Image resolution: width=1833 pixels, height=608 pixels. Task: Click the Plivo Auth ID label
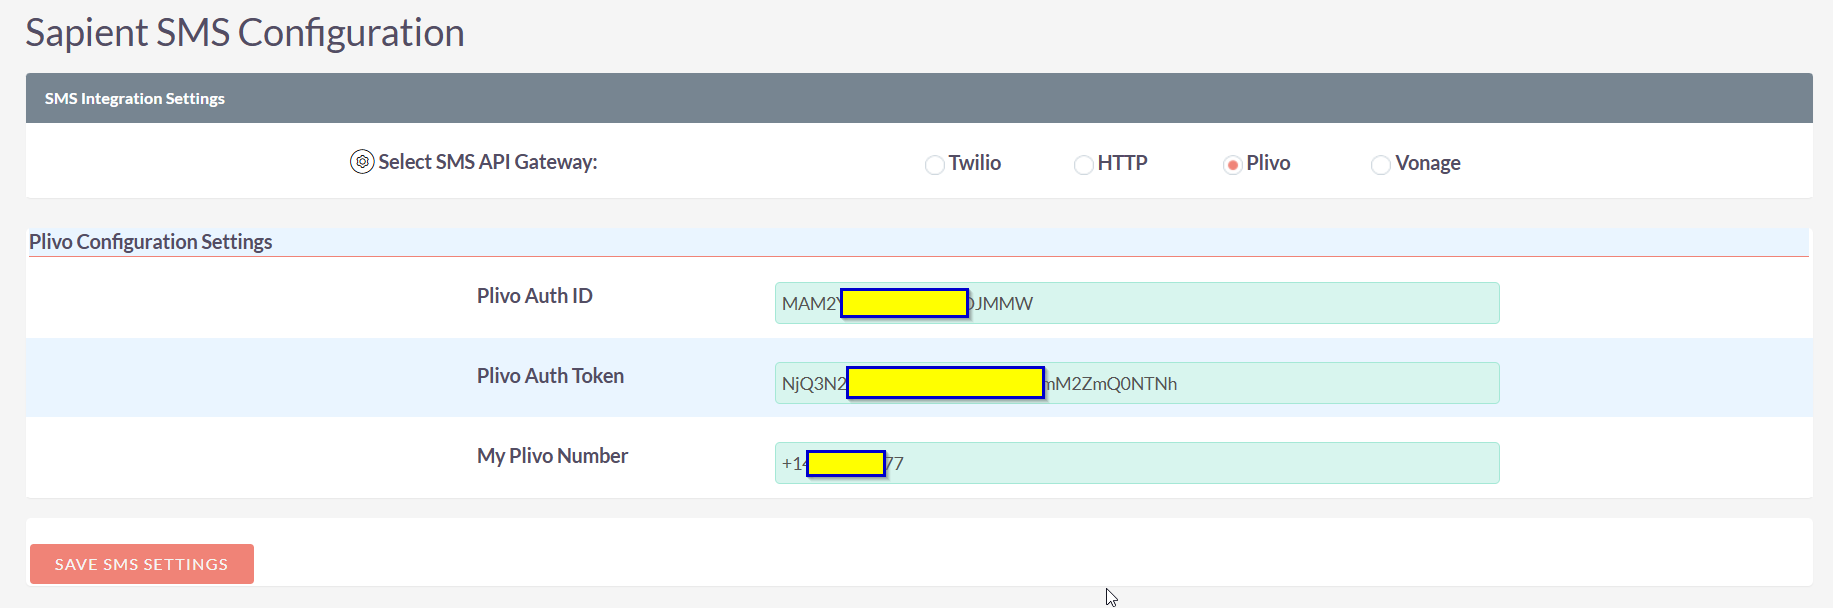535,296
